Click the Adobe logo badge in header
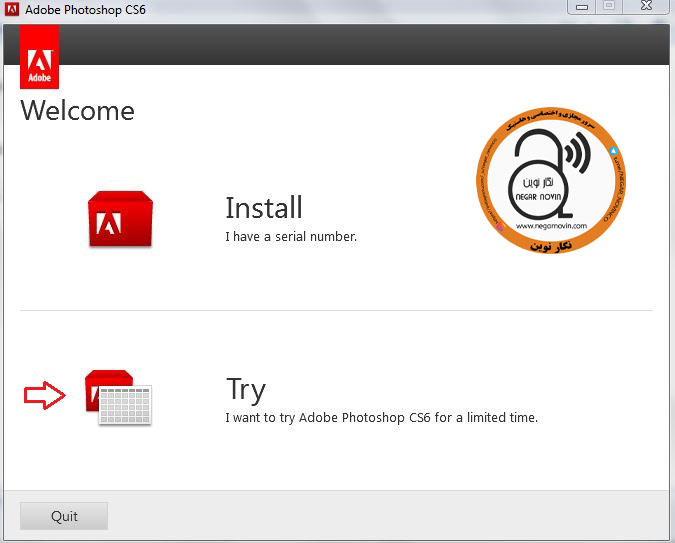This screenshot has width=675, height=543. tap(40, 57)
